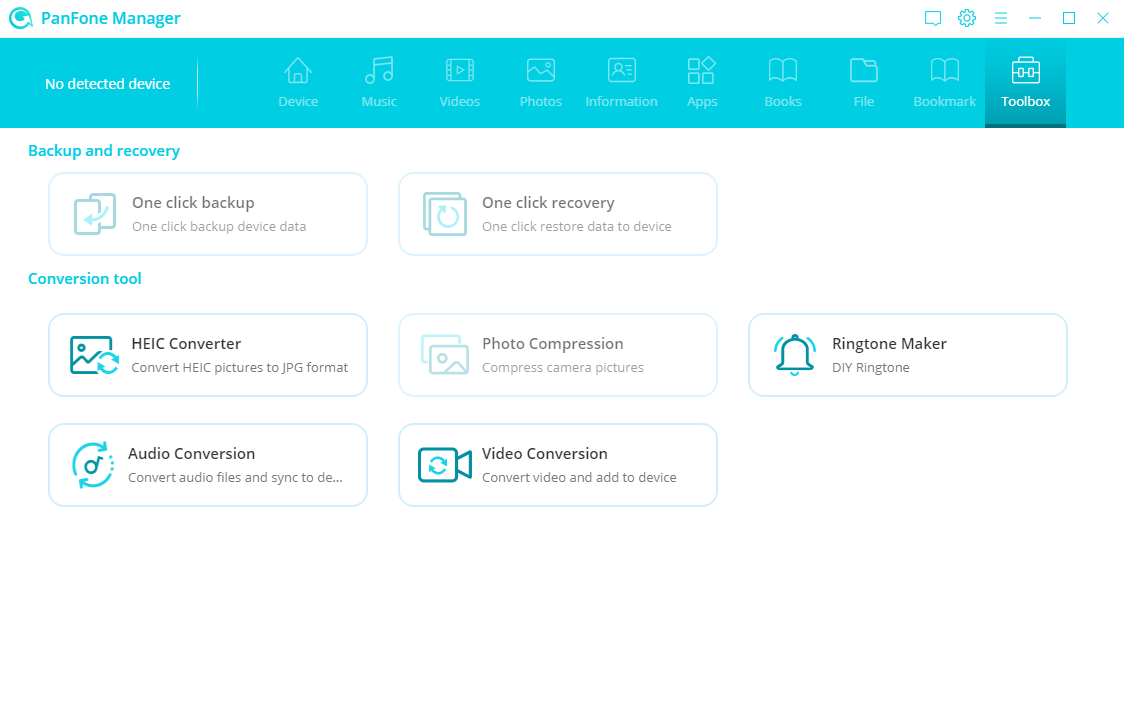Select the Toolbox tab label
The height and width of the screenshot is (715, 1124).
click(1026, 102)
